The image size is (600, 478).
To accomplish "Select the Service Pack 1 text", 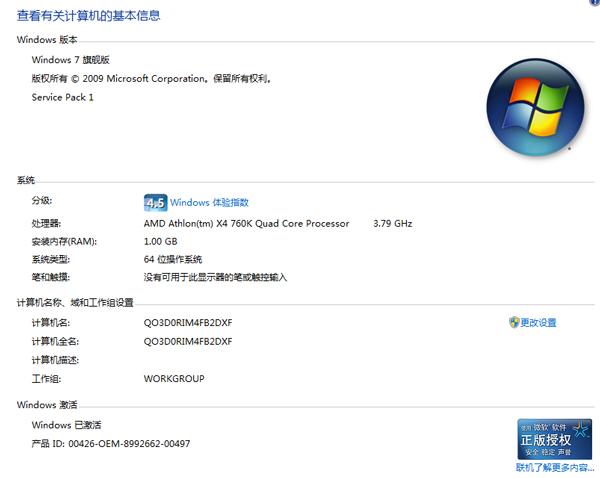I will coord(63,97).
